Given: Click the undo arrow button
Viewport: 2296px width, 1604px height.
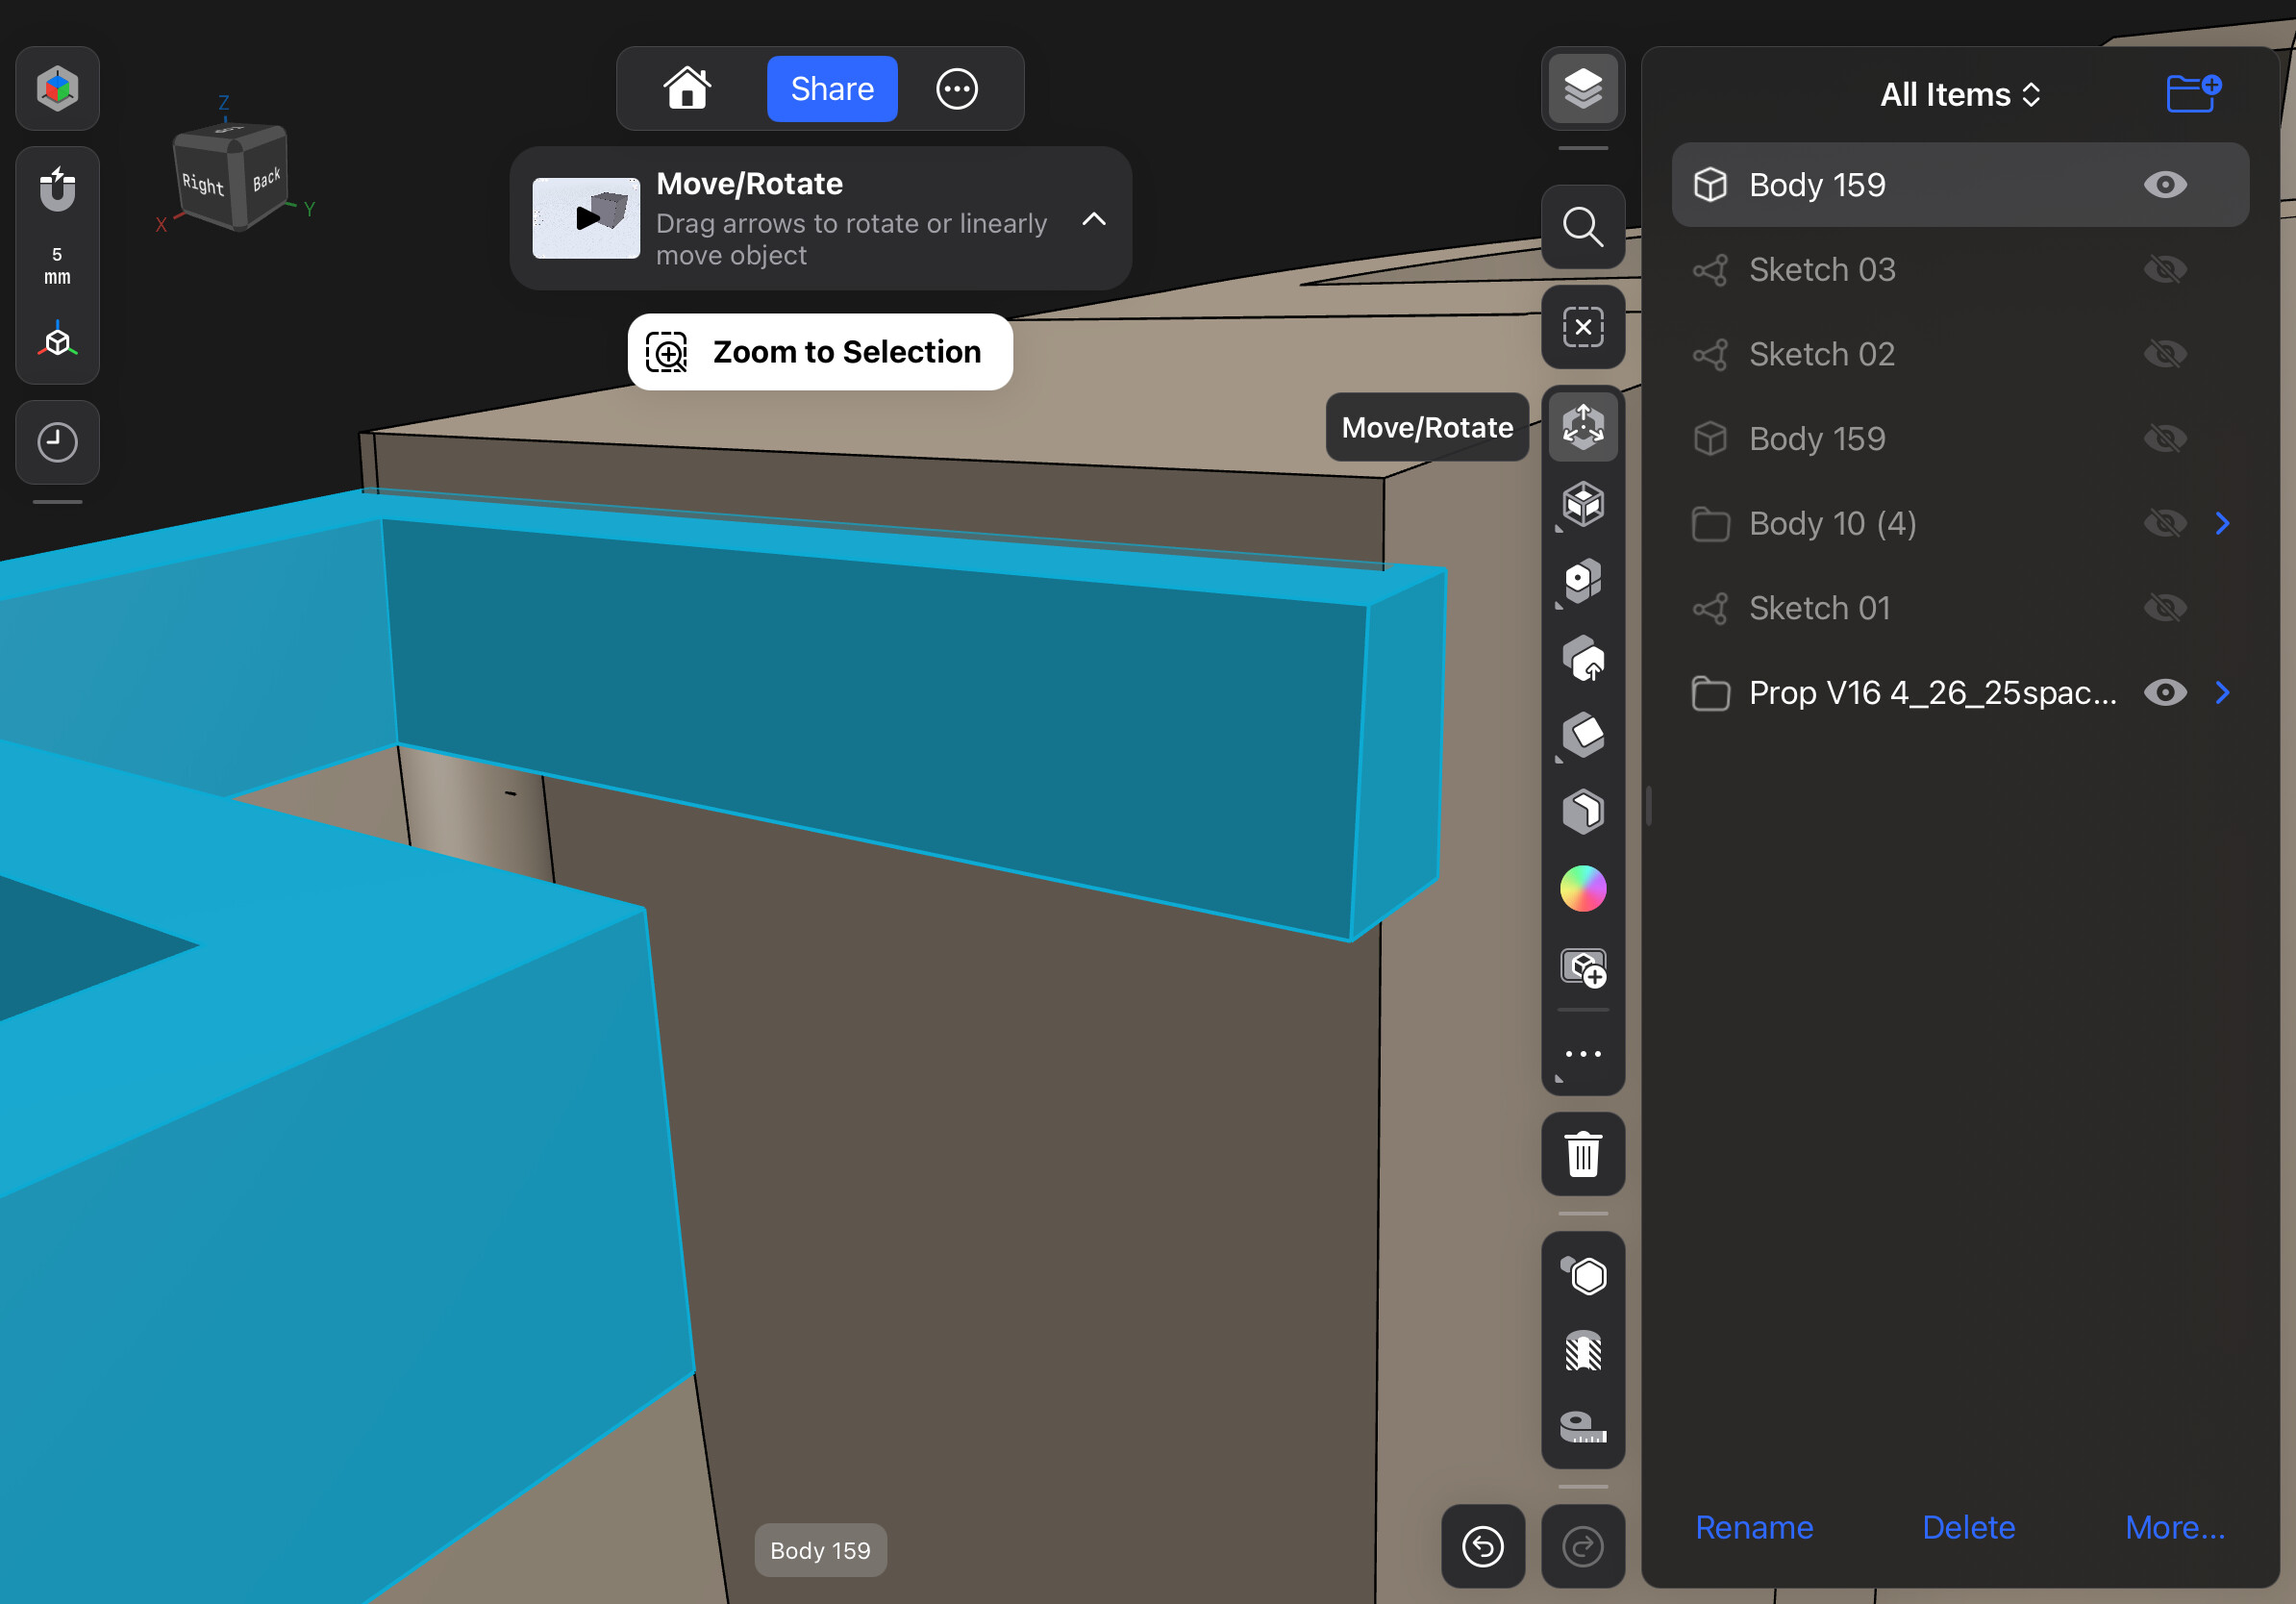Looking at the screenshot, I should pyautogui.click(x=1482, y=1546).
